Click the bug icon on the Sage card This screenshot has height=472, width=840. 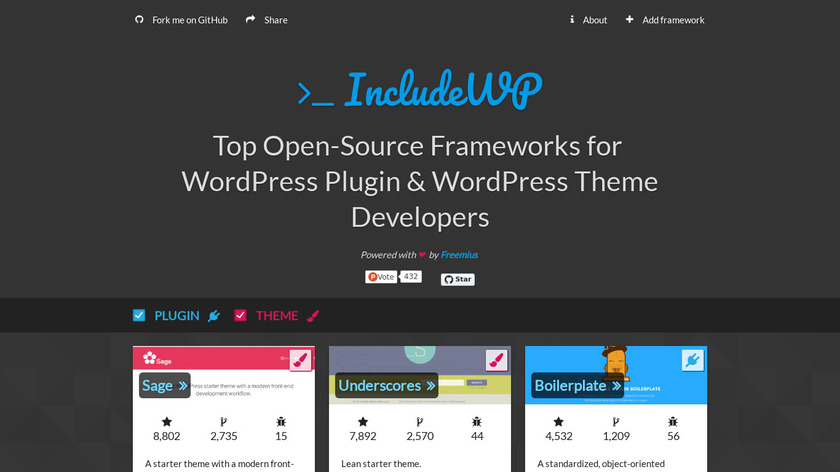click(x=281, y=422)
